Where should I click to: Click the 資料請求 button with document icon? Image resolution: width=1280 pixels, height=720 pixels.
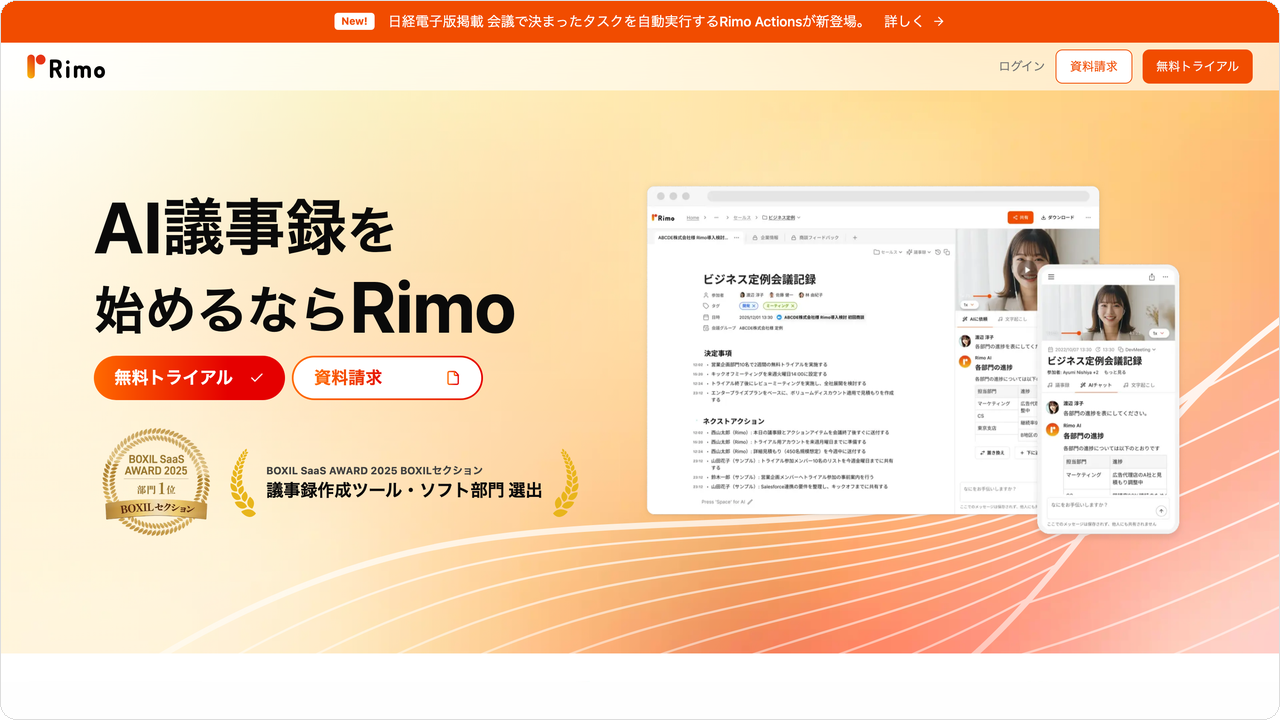pos(387,378)
